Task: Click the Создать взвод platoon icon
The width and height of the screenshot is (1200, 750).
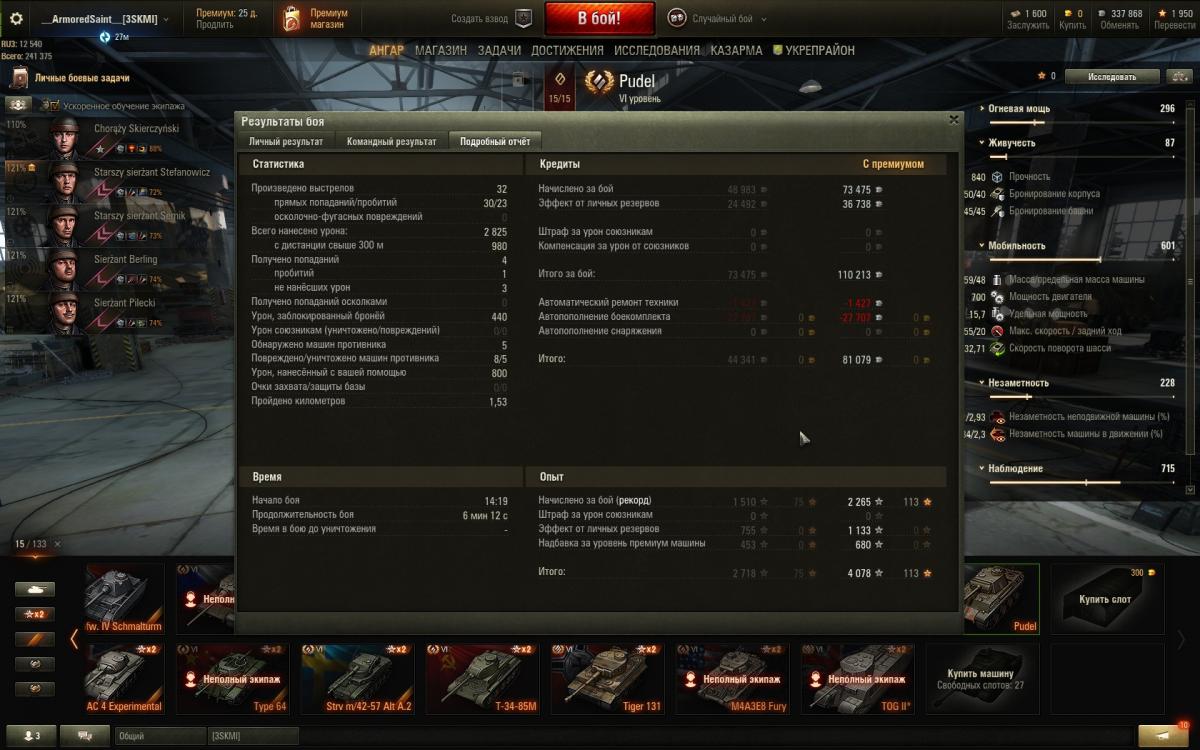Action: (x=523, y=18)
